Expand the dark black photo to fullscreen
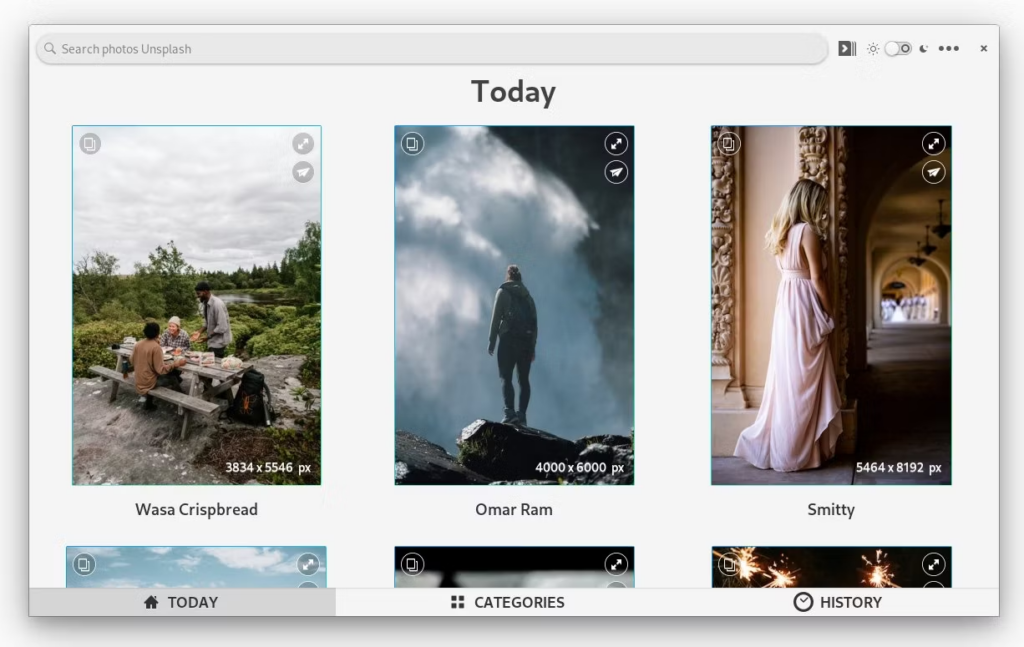The height and width of the screenshot is (647, 1024). coord(616,564)
